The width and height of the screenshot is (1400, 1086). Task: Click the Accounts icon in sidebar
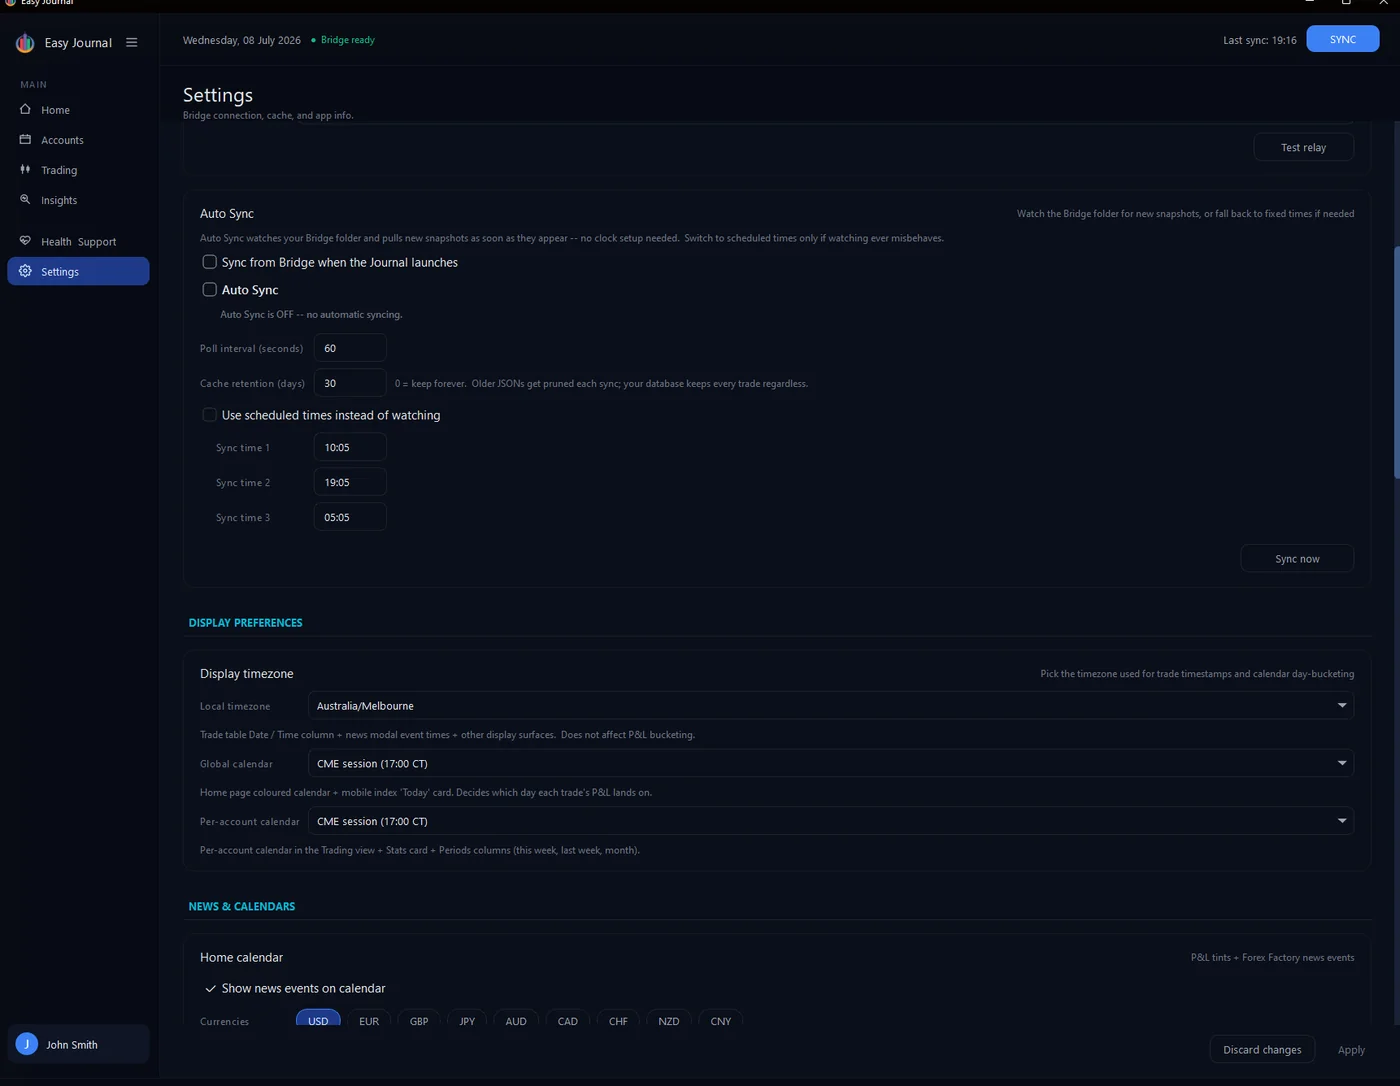25,140
